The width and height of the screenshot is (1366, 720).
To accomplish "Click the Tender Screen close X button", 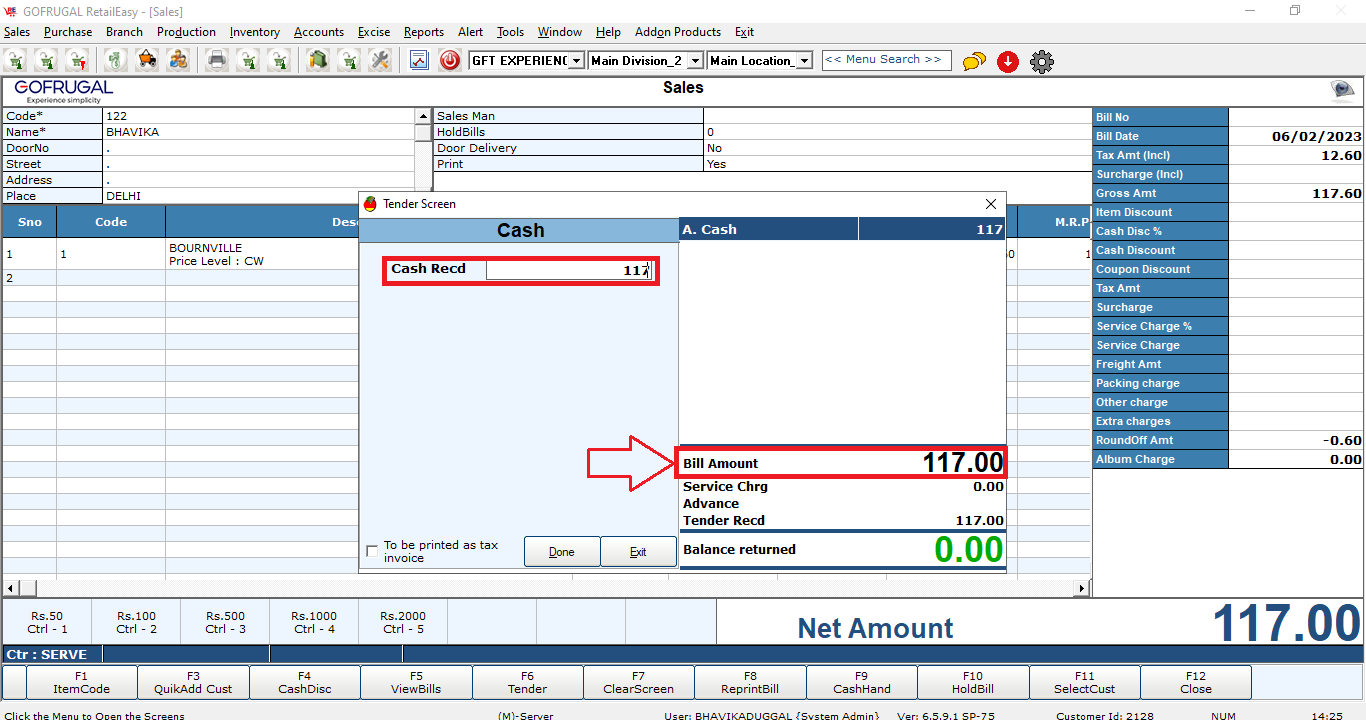I will 991,204.
